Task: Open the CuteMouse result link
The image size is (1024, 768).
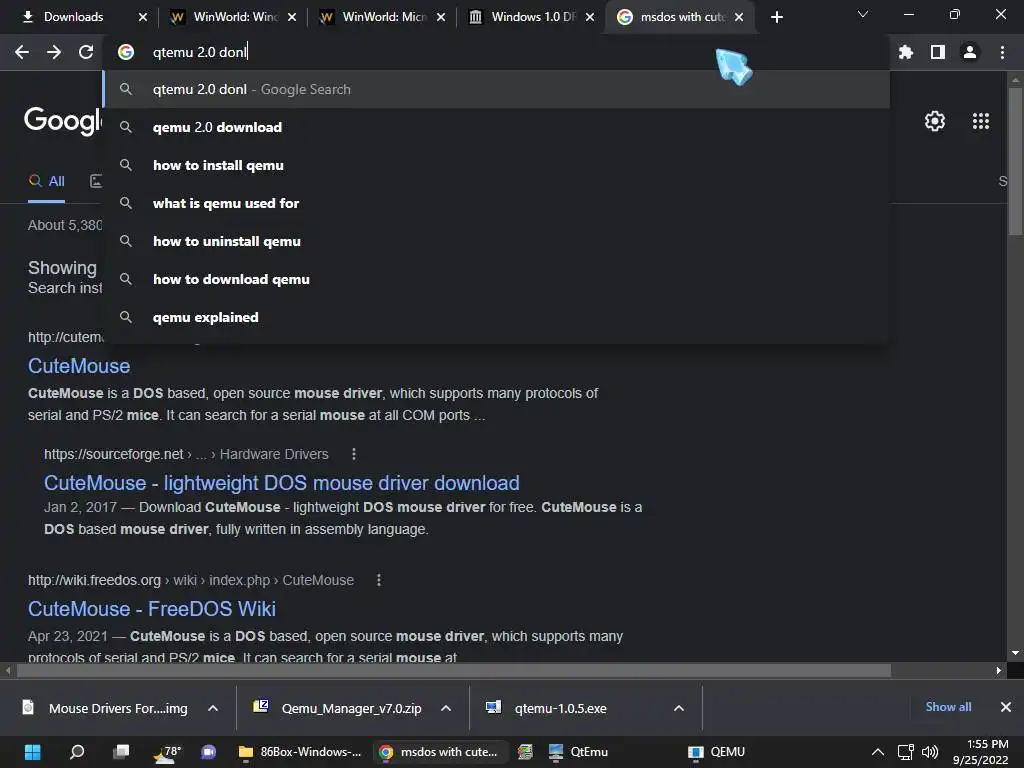Action: [x=79, y=366]
